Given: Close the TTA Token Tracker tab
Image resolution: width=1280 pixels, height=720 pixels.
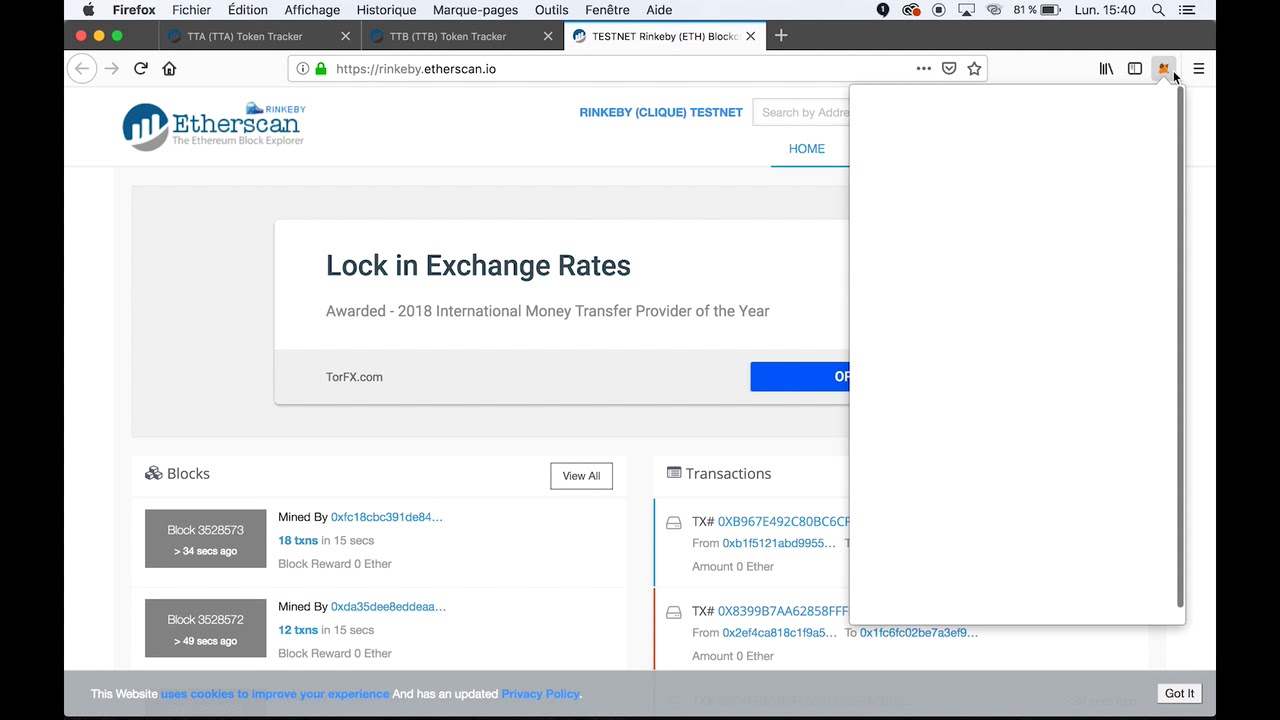Looking at the screenshot, I should (x=345, y=36).
